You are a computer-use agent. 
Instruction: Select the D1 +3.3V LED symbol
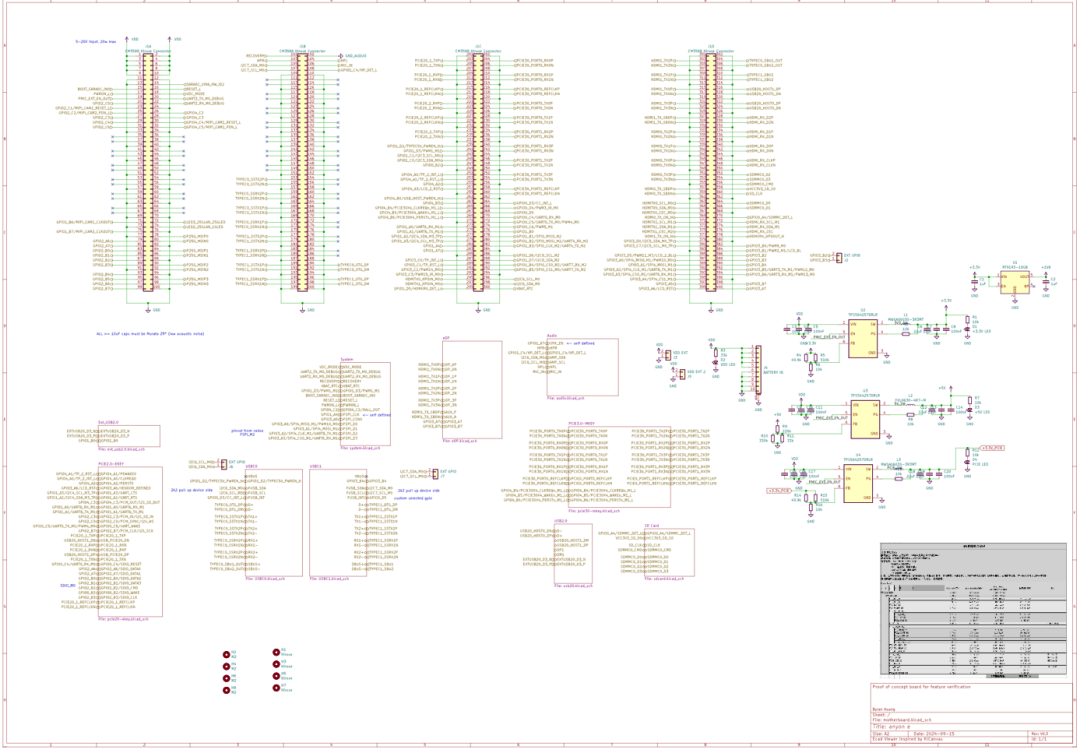[x=968, y=329]
